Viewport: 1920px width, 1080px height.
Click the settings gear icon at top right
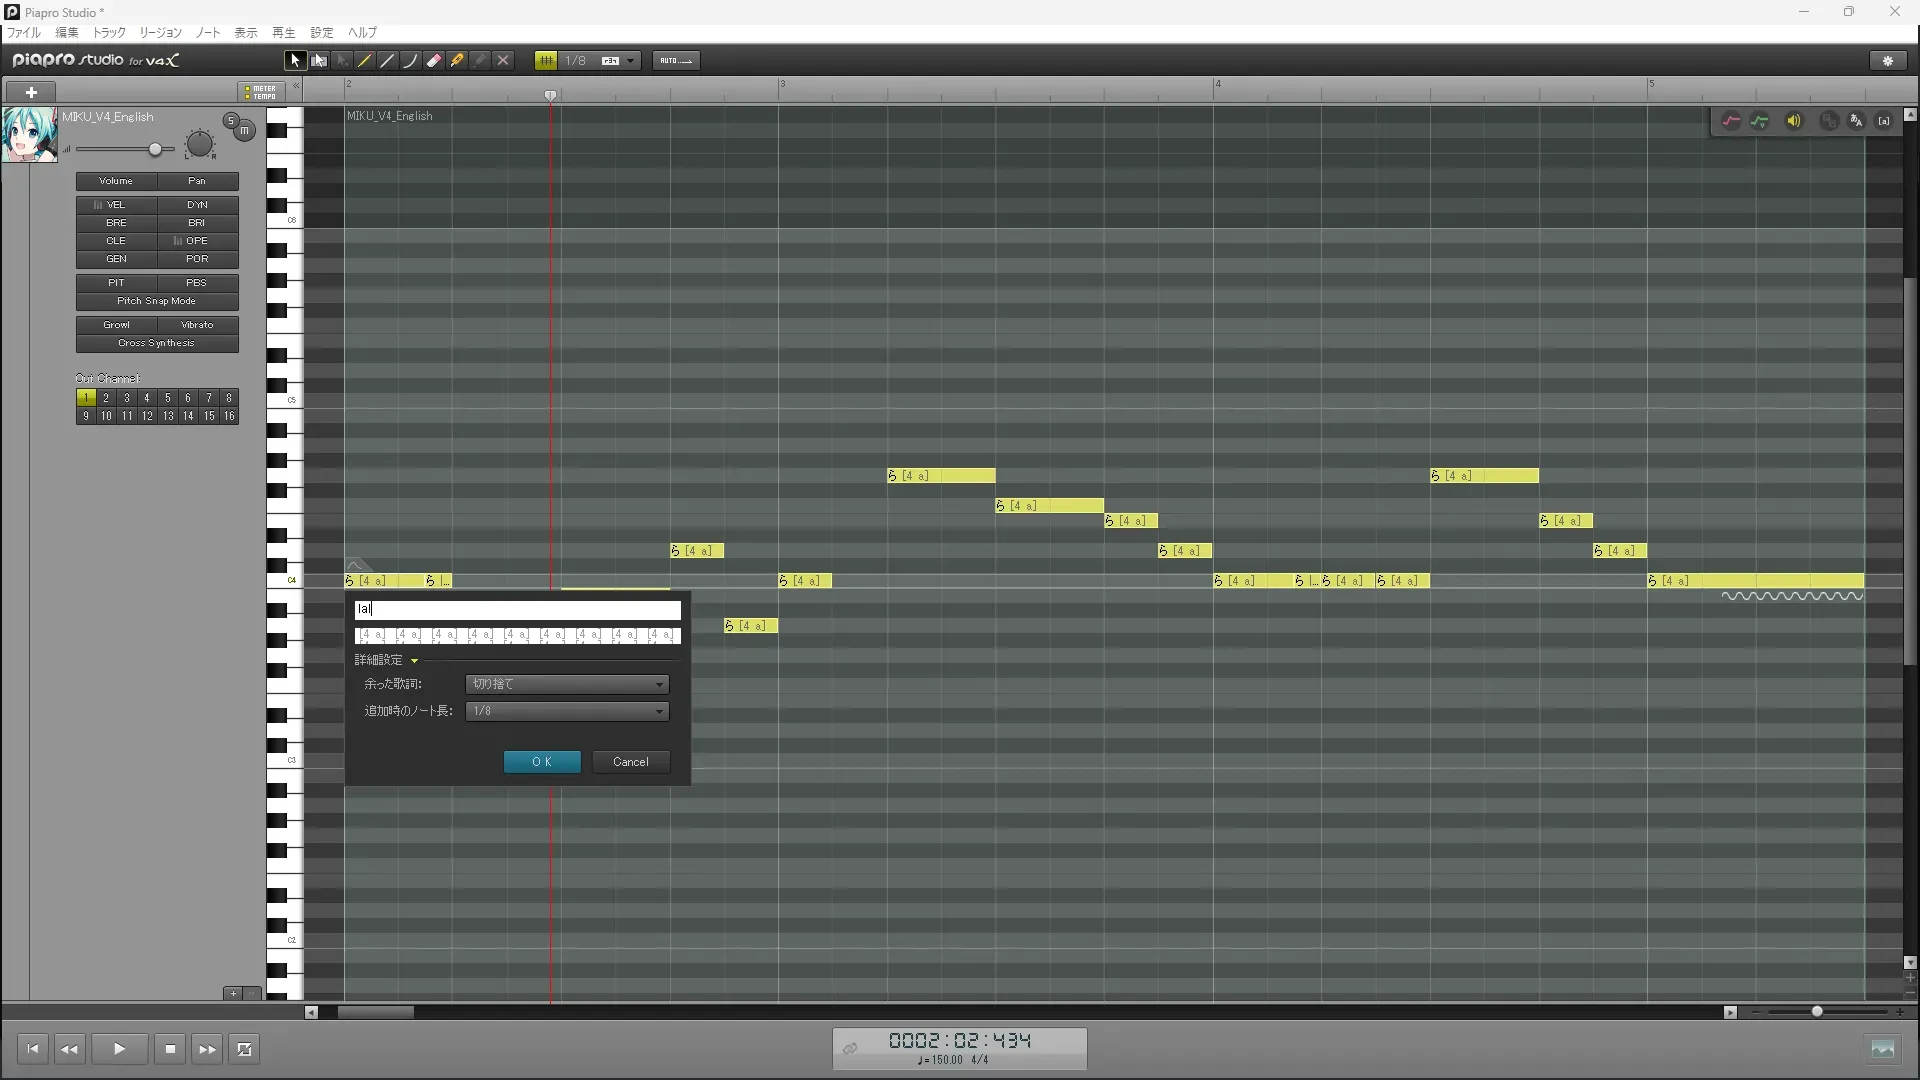point(1888,61)
